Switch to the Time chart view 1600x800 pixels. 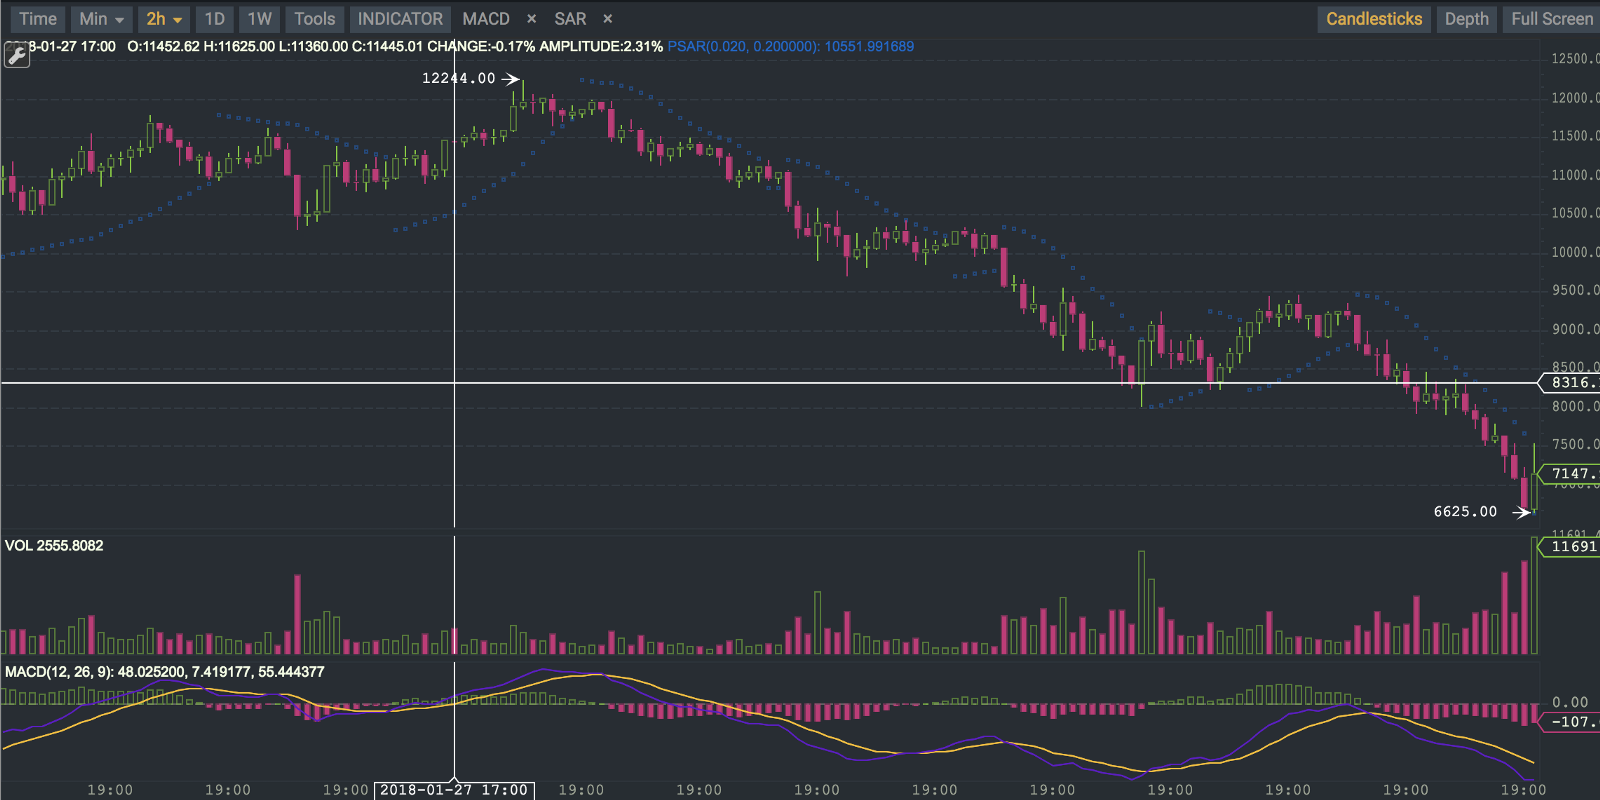tap(38, 19)
